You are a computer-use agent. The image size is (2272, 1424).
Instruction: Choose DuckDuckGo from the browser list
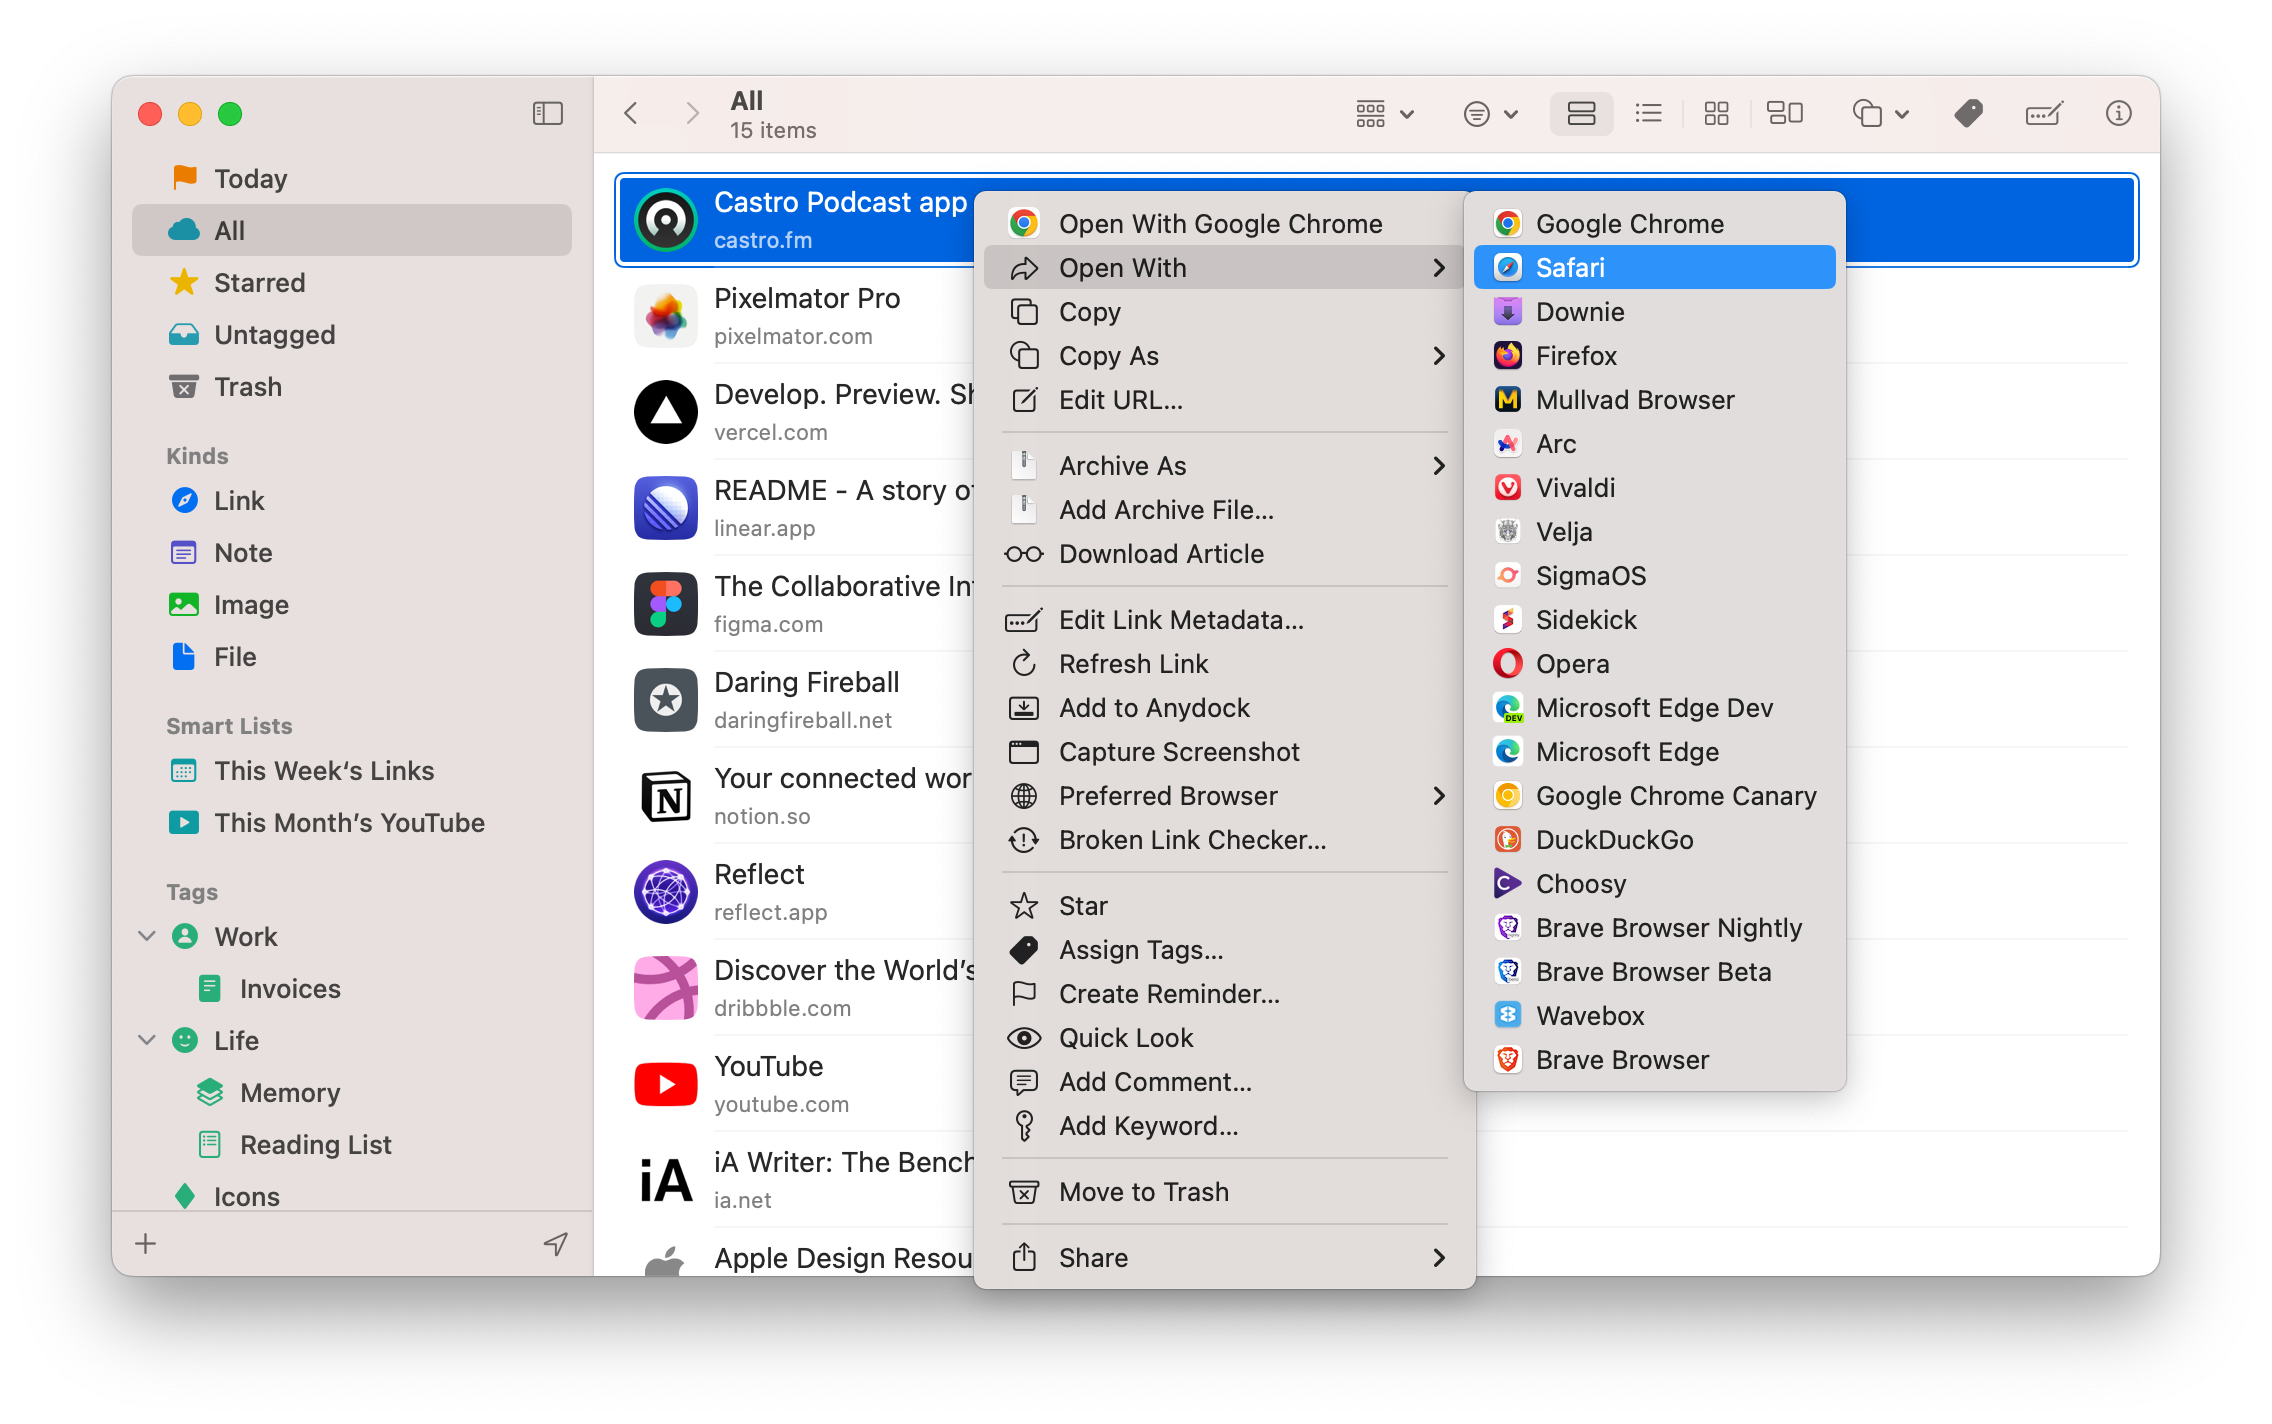[x=1615, y=839]
